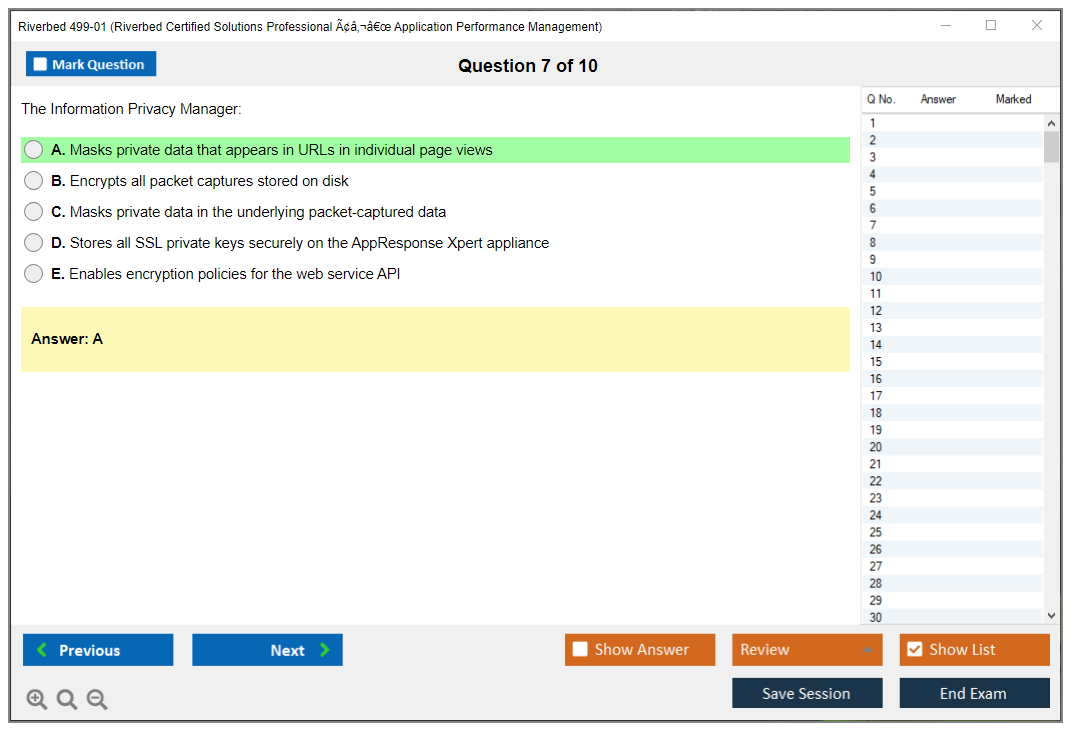The image size is (1075, 735).
Task: Click the zoom out magnifier icon
Action: tap(97, 700)
